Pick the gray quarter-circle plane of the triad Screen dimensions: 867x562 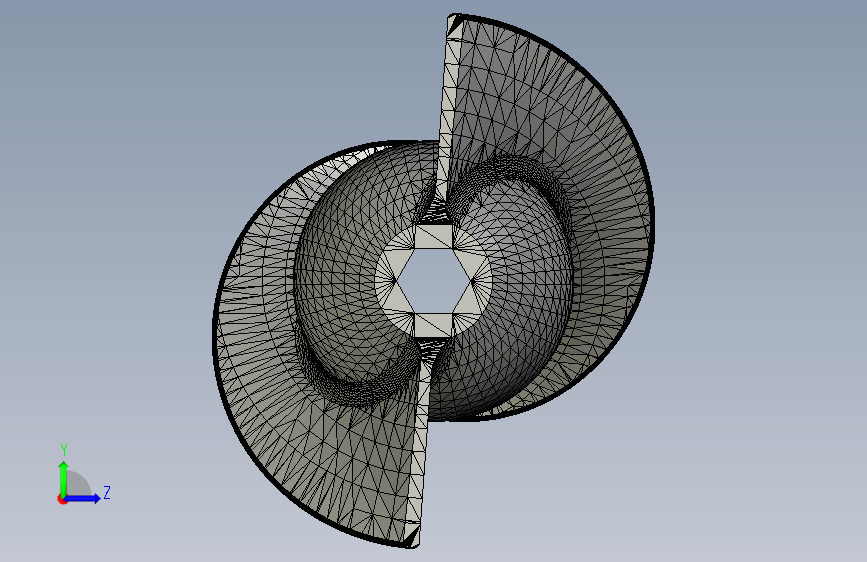79,485
